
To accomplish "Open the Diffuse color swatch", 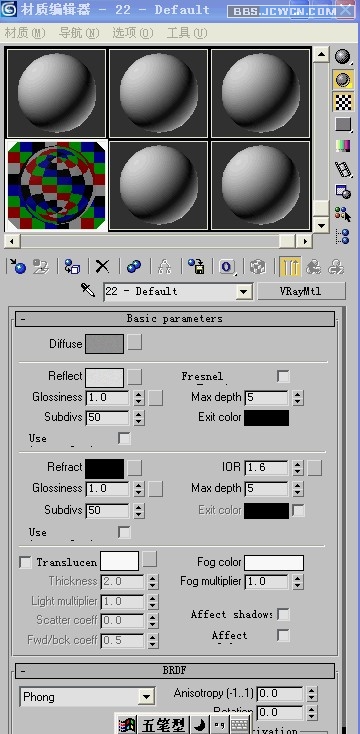I will tap(104, 344).
